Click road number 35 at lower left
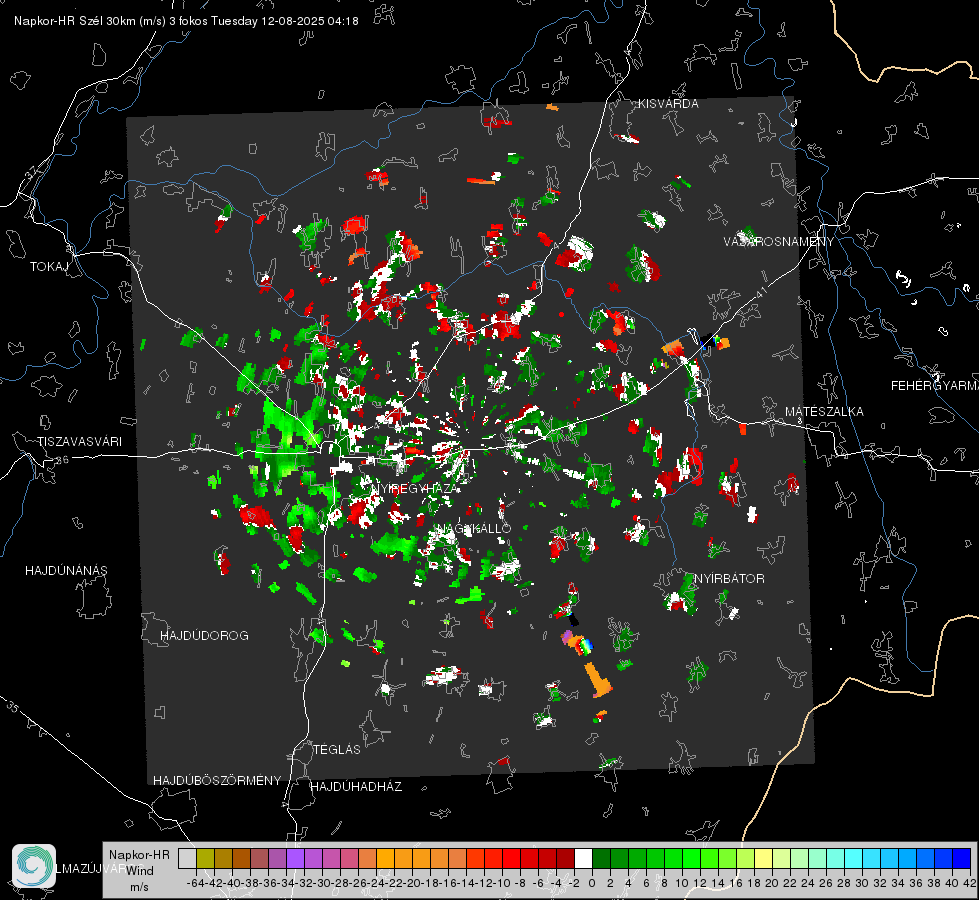Viewport: 979px width, 900px height. 12,706
